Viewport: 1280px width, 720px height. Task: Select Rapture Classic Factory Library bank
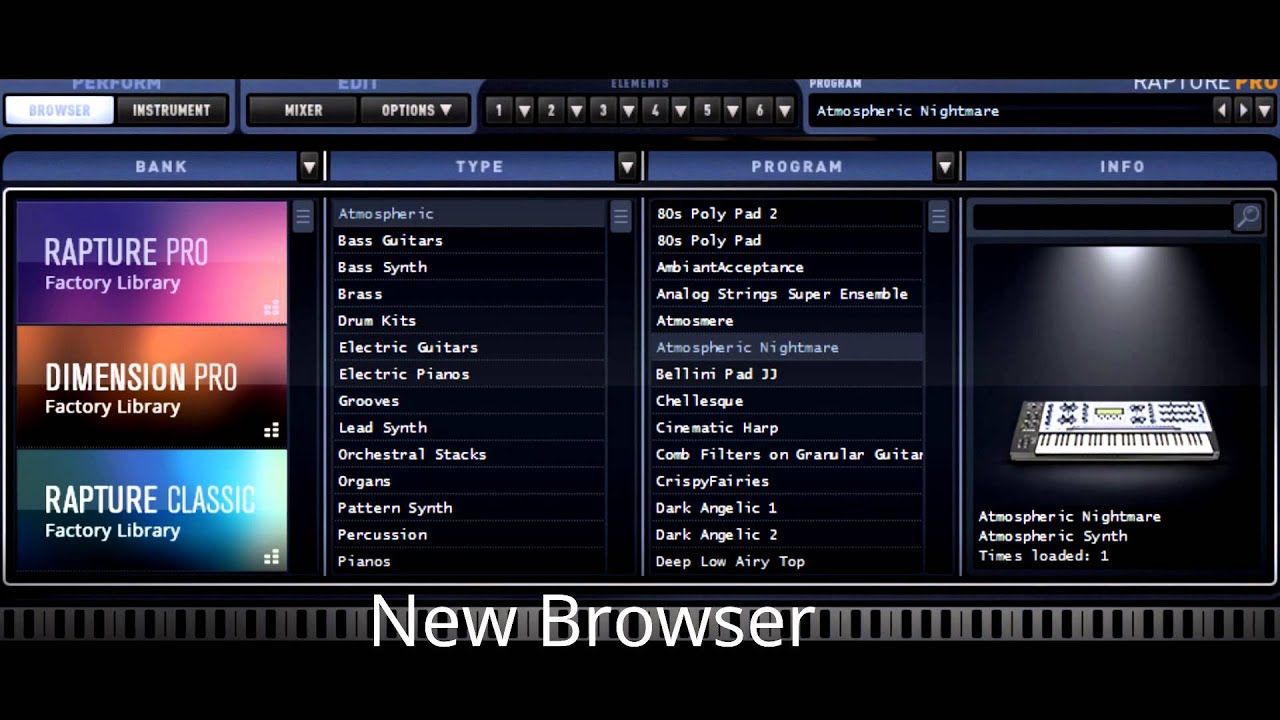[x=152, y=510]
